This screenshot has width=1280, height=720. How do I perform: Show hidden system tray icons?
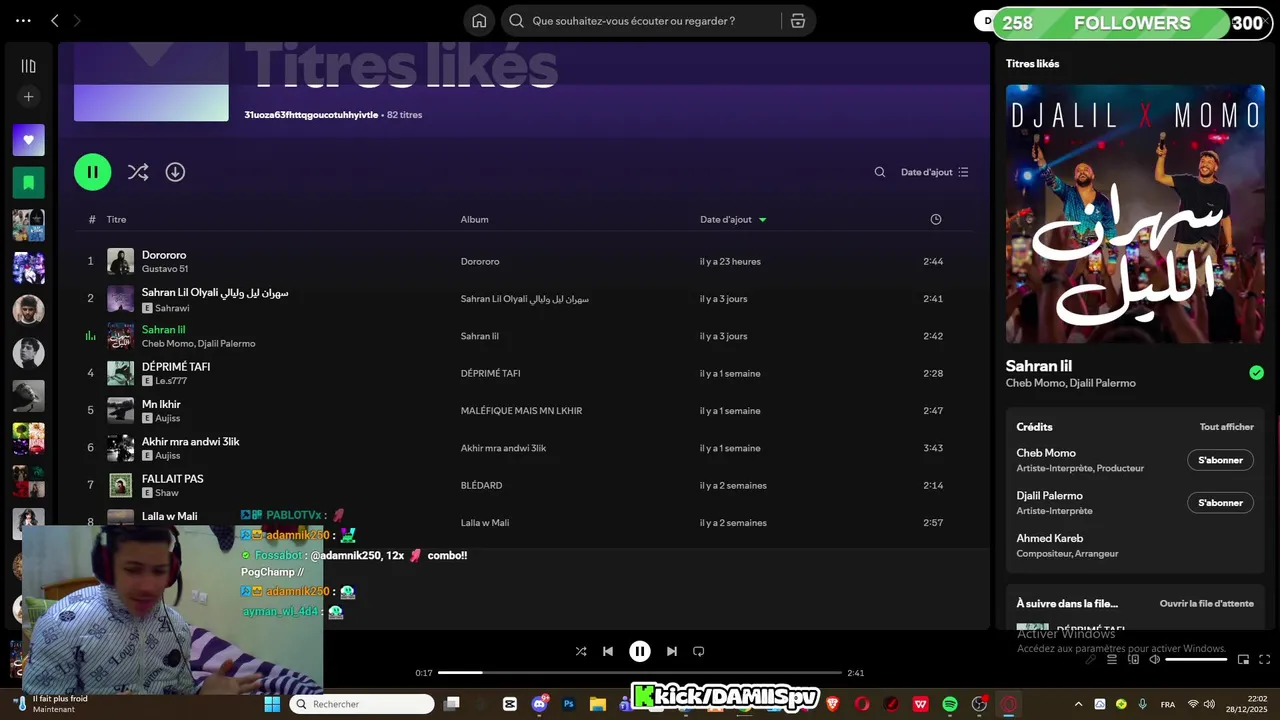pos(1078,704)
